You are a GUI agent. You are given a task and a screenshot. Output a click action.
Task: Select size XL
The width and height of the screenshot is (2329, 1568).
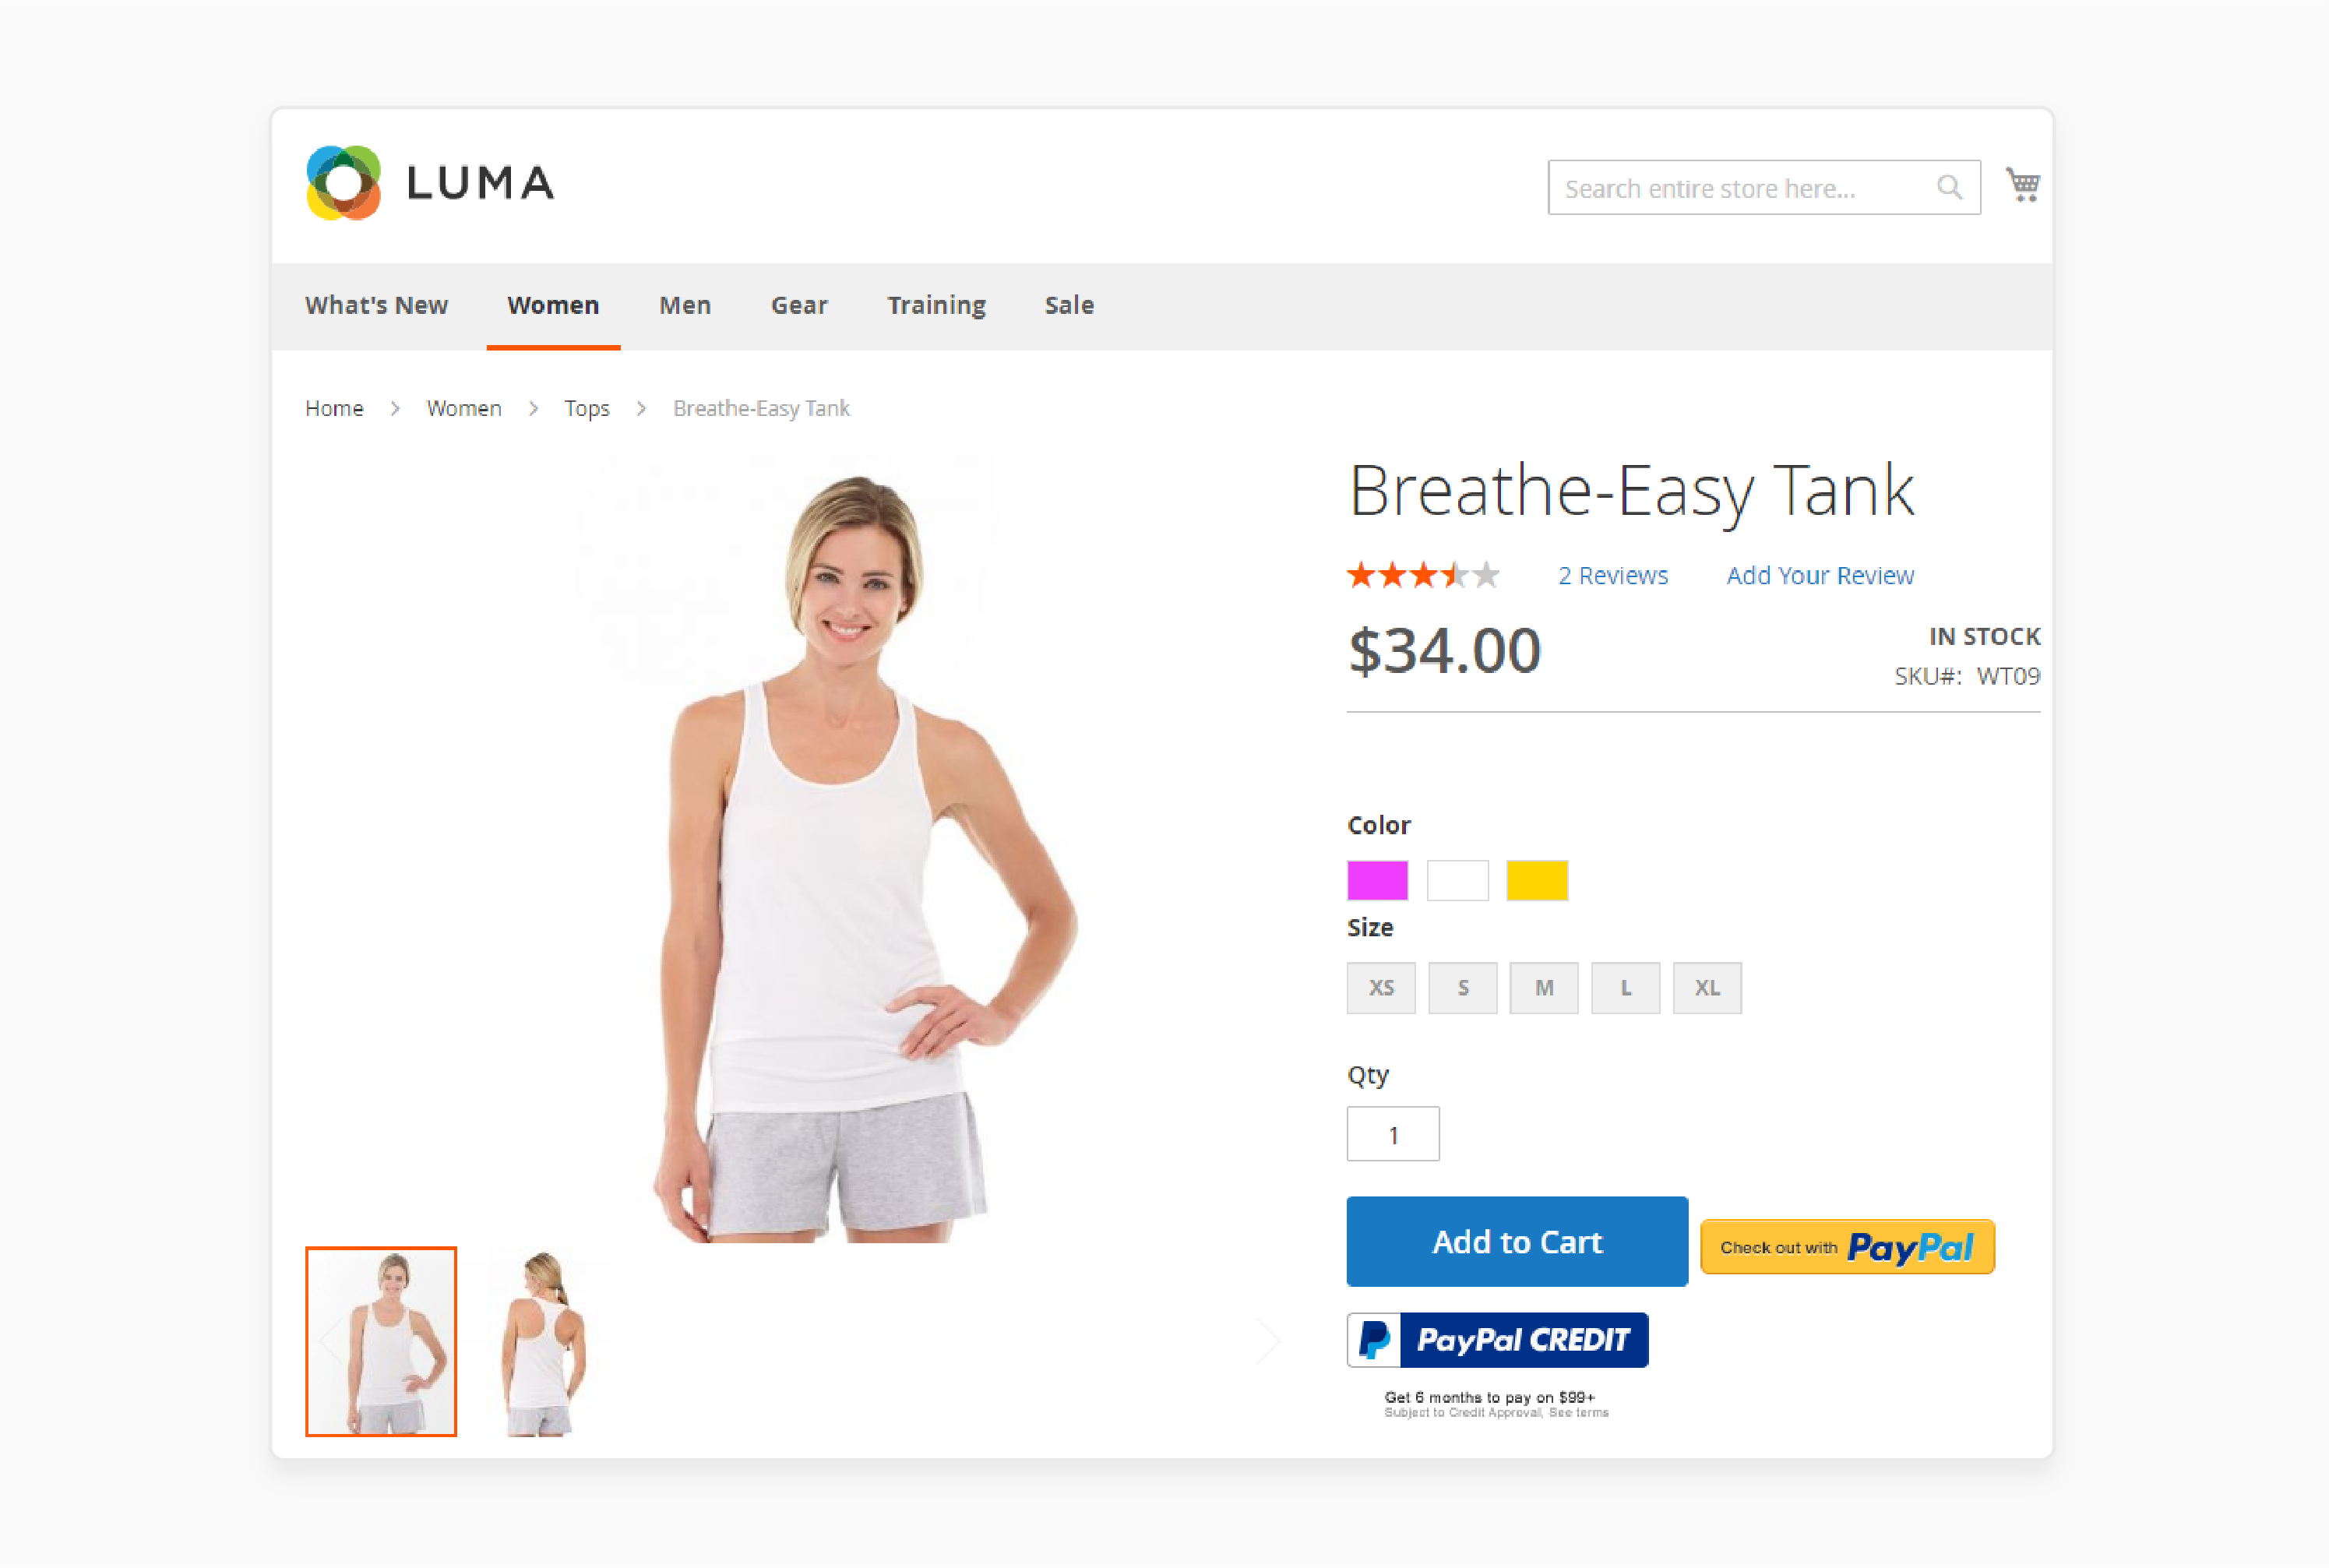tap(1706, 987)
